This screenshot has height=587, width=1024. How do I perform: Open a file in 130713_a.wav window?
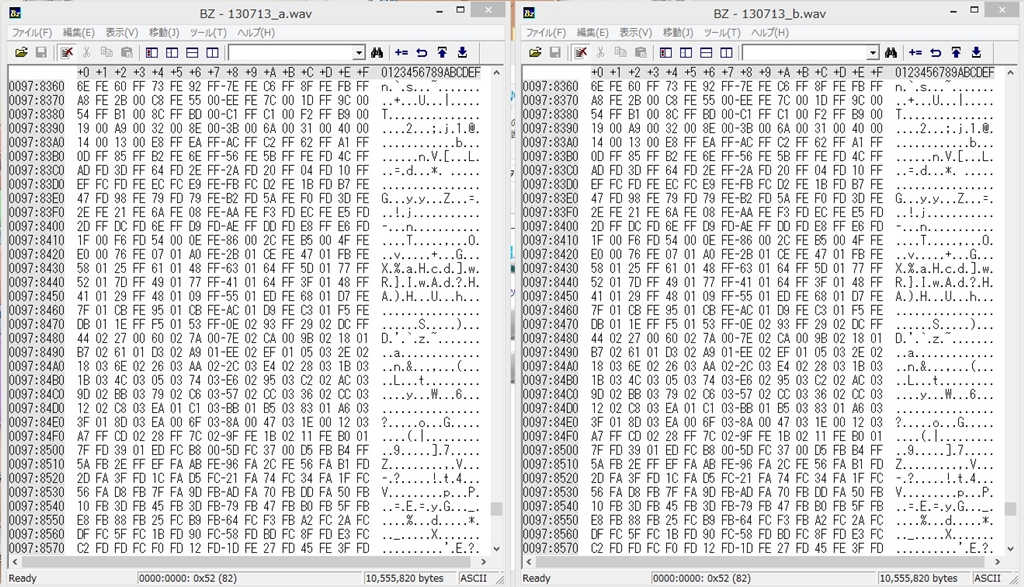[21, 52]
